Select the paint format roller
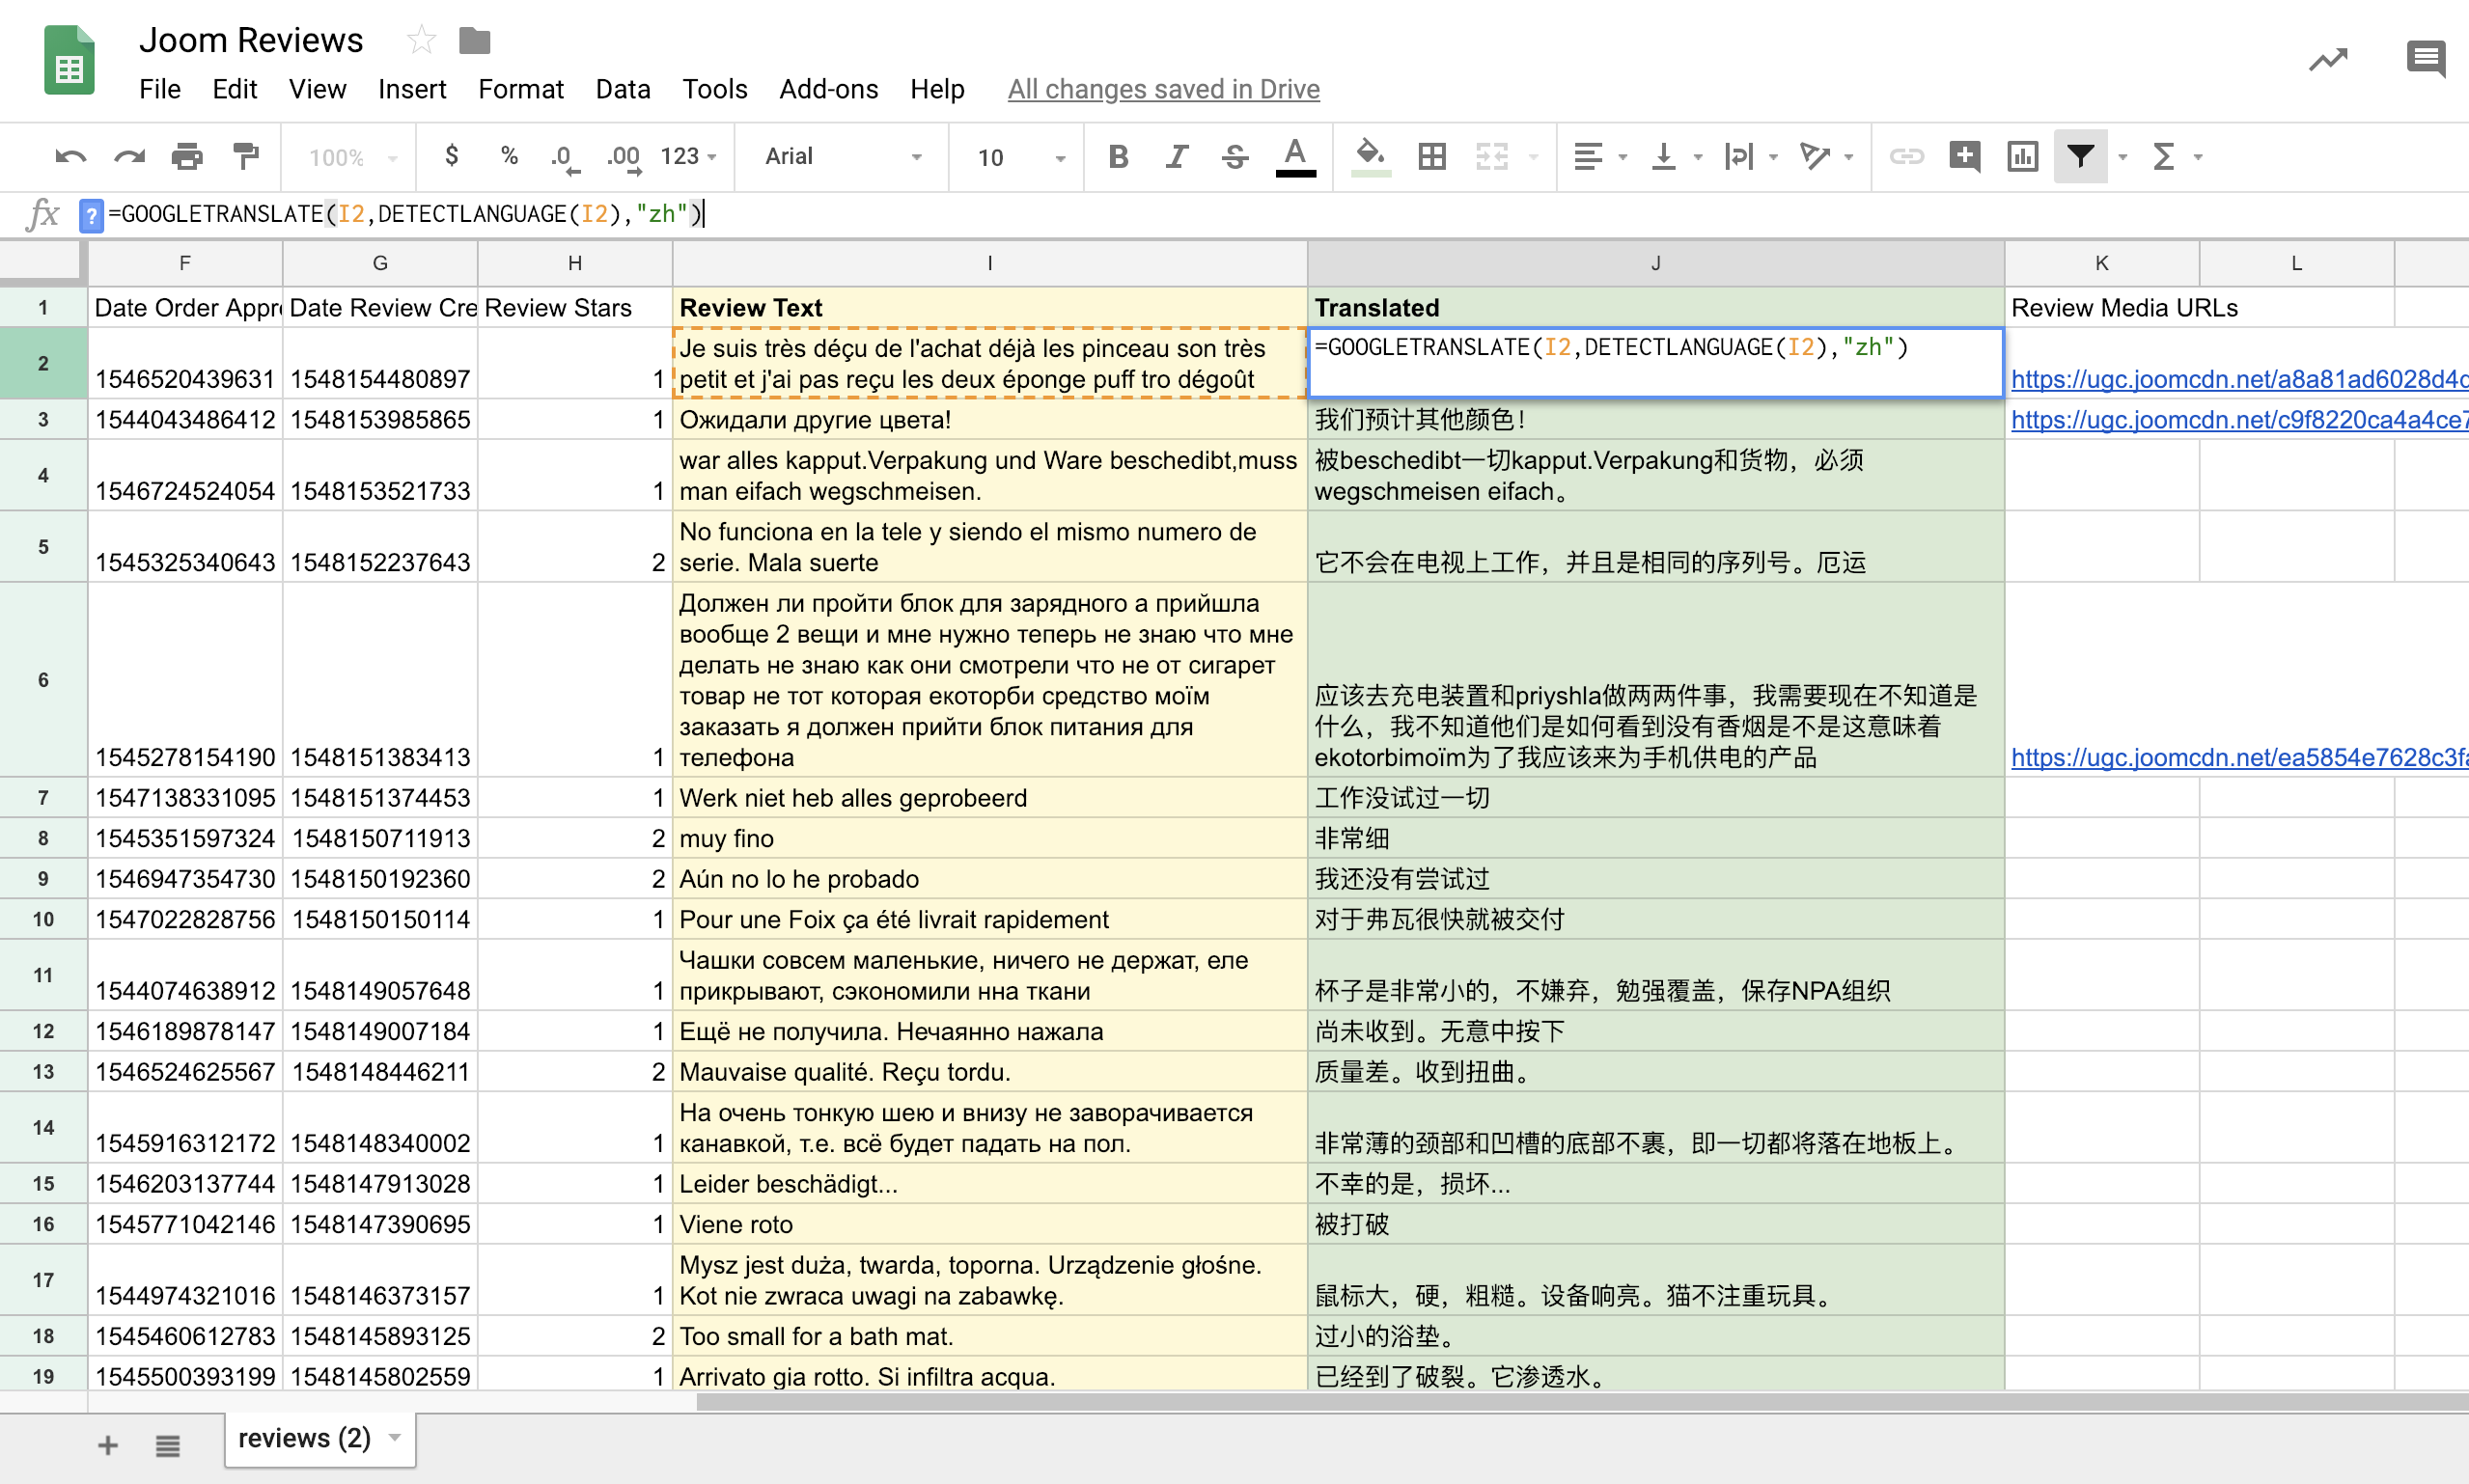This screenshot has width=2469, height=1484. [x=246, y=157]
